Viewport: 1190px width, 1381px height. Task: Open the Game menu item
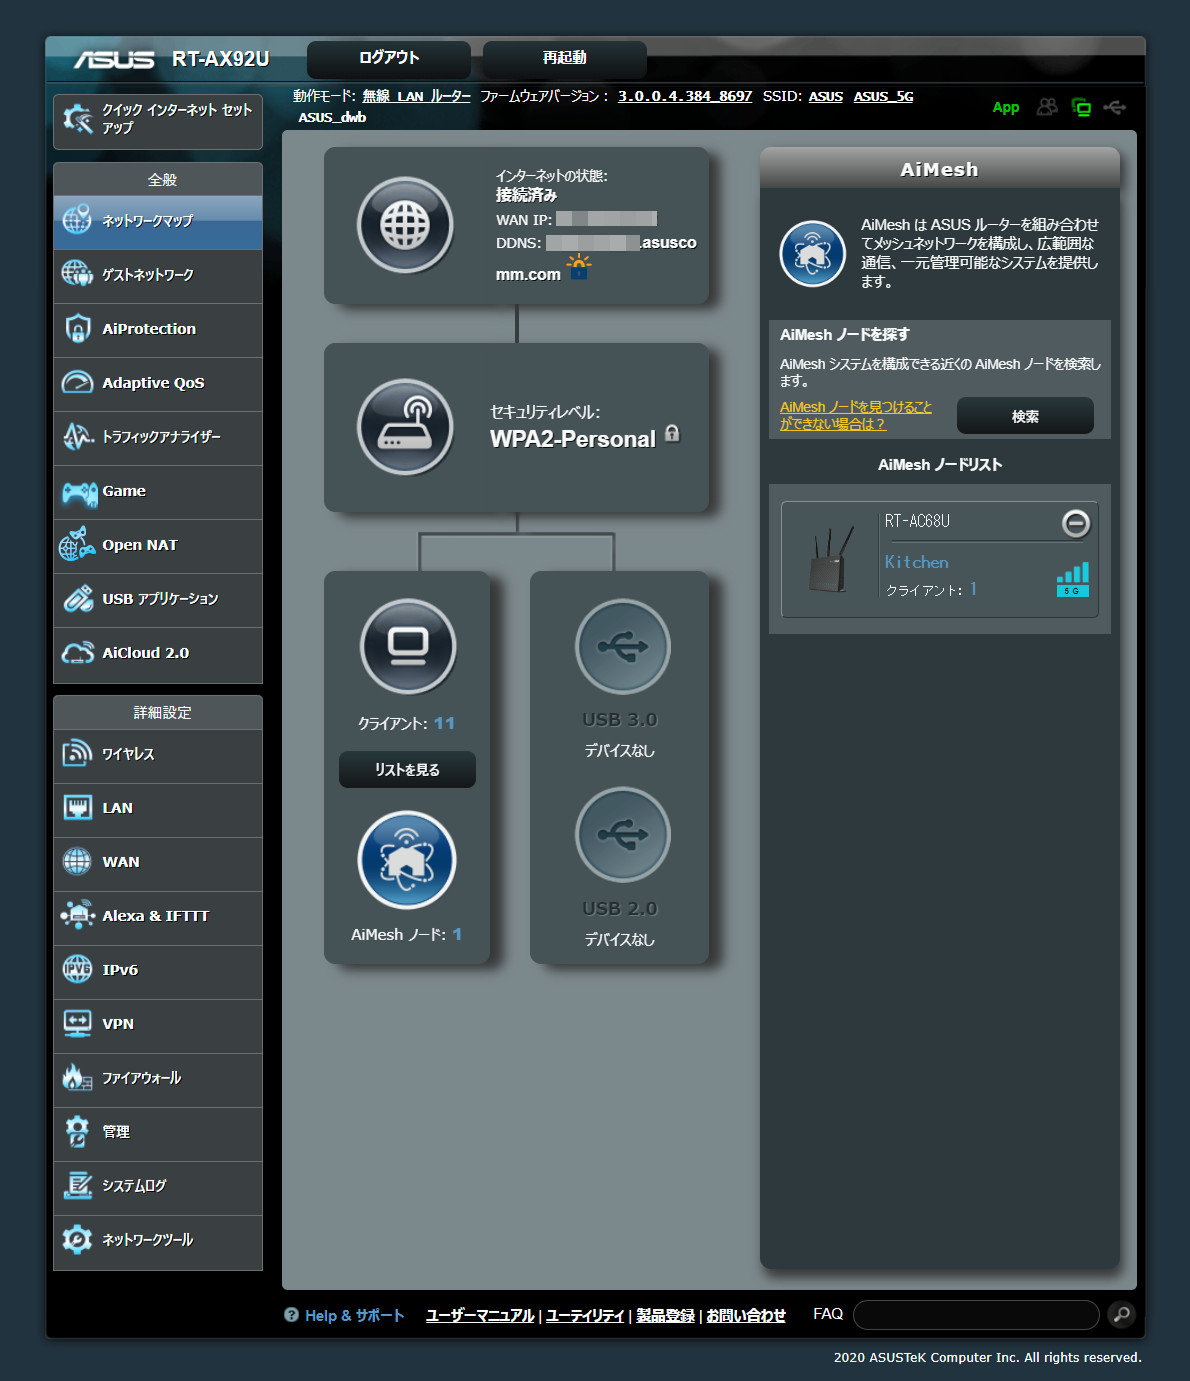[x=158, y=491]
